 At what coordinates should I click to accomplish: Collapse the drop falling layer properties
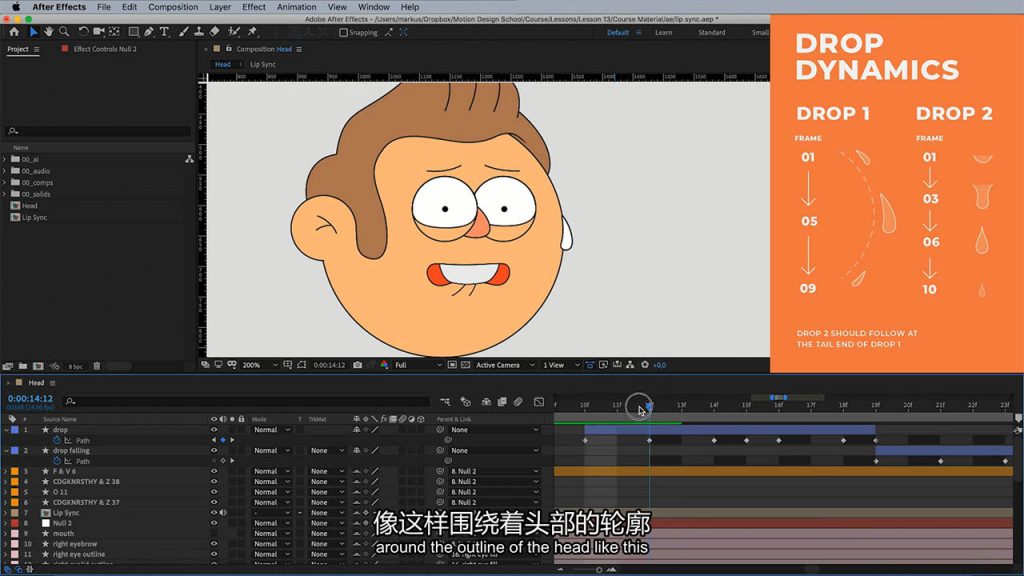(x=6, y=451)
